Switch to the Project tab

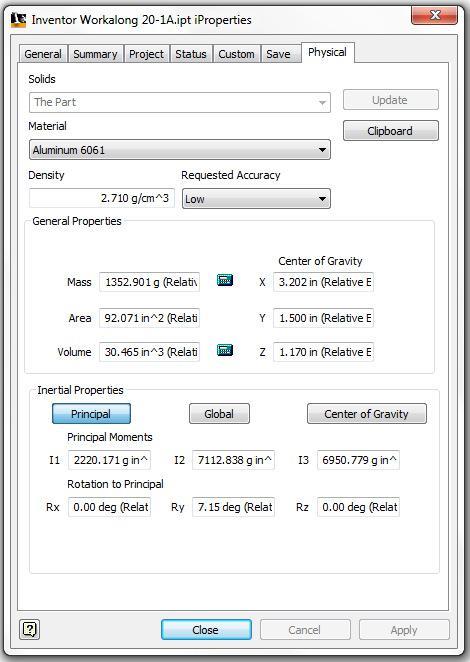point(147,54)
